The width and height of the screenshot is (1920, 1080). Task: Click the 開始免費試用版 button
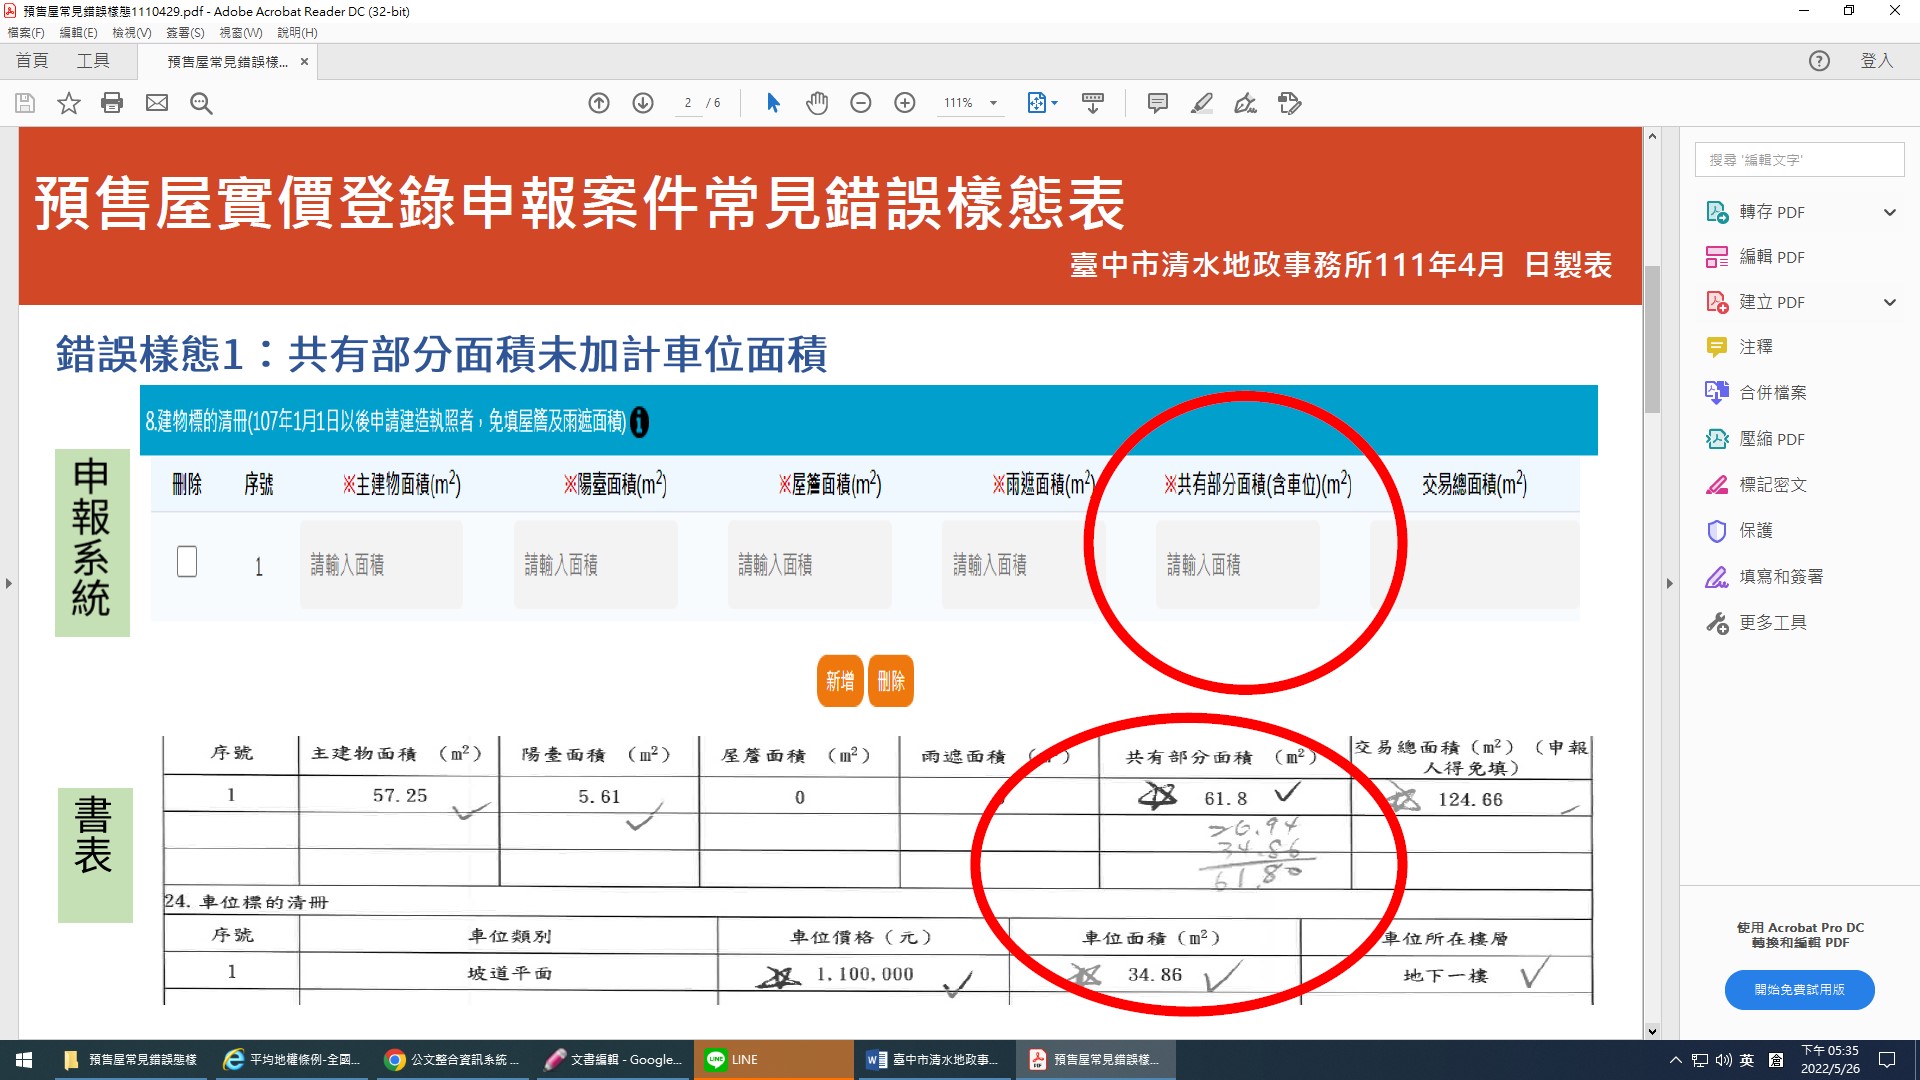coord(1799,989)
